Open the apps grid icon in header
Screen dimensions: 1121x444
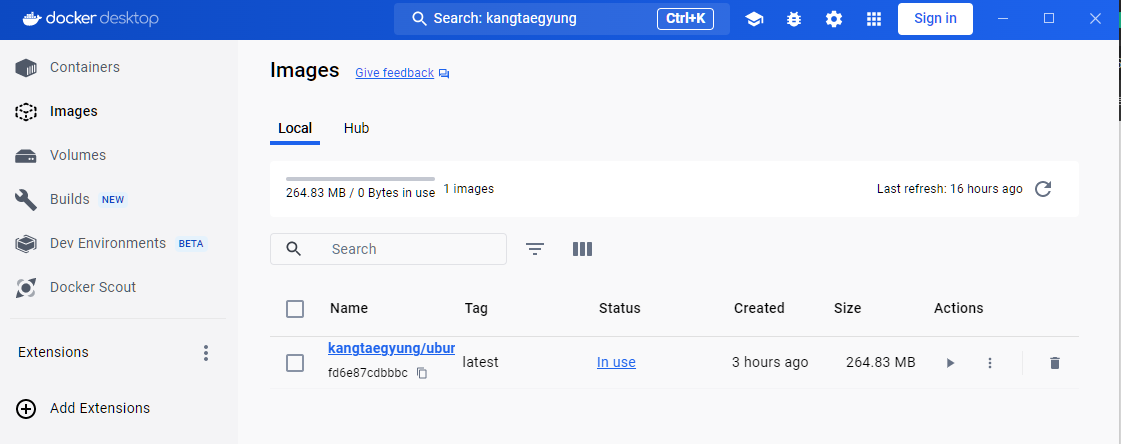[x=874, y=19]
